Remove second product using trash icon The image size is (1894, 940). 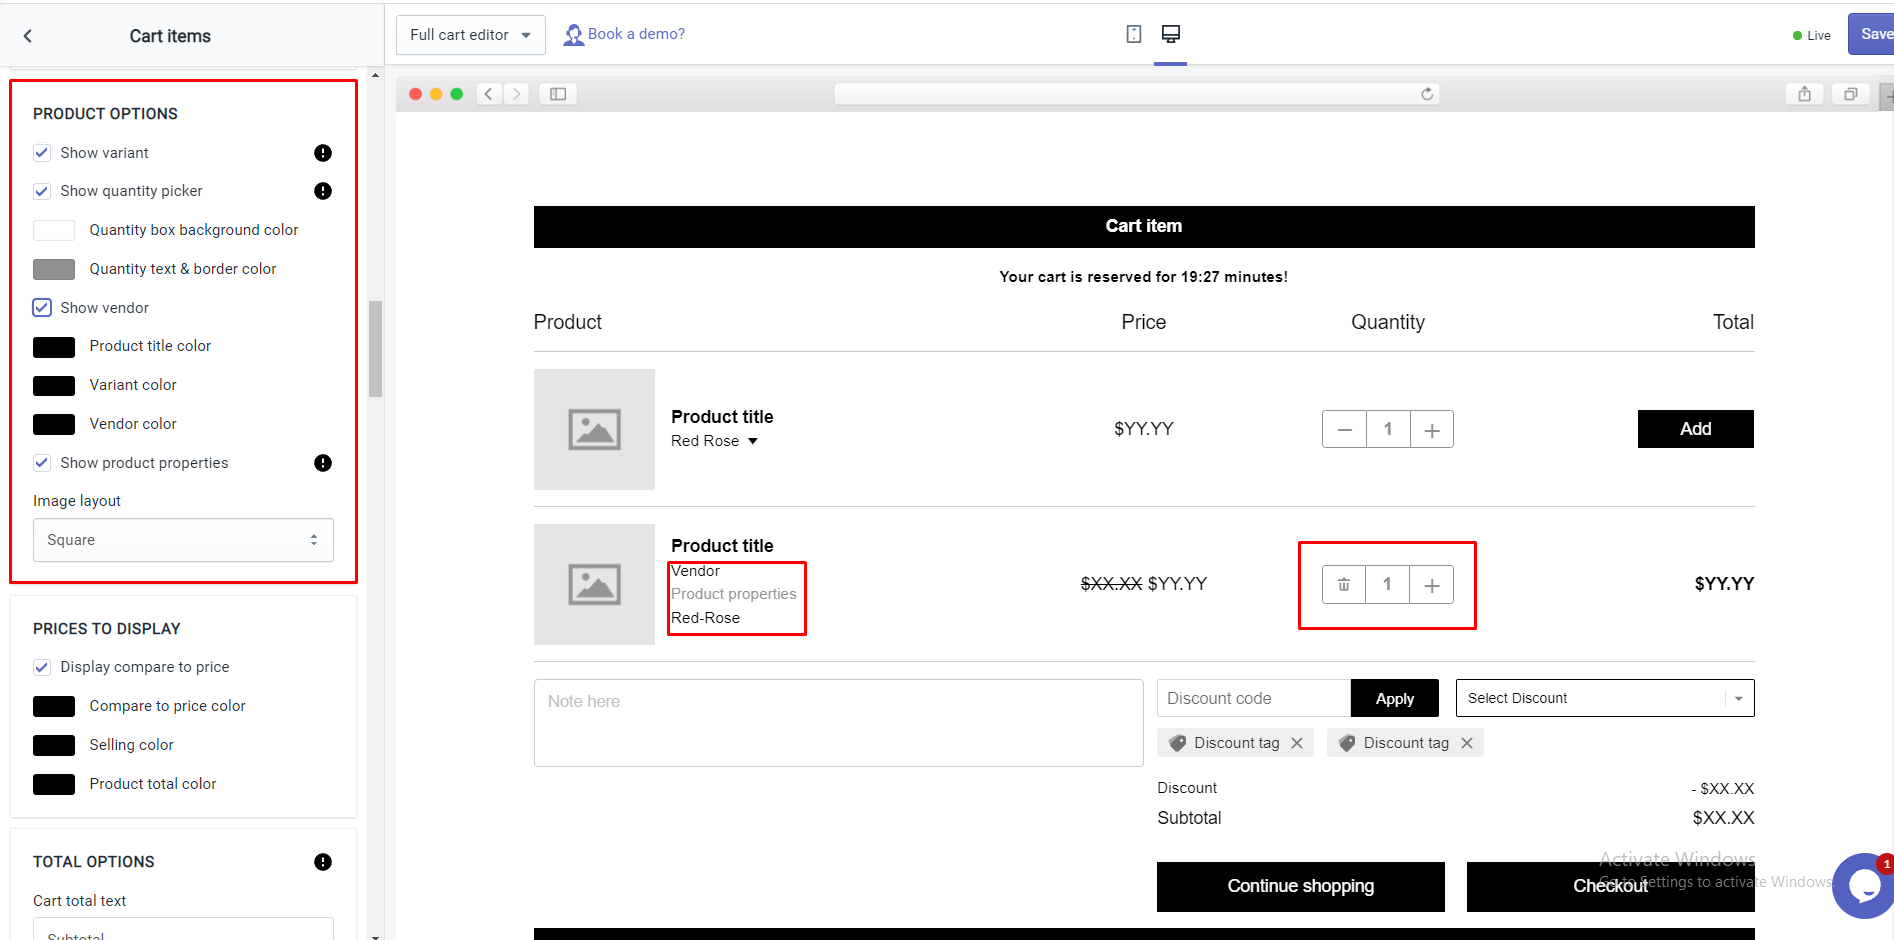coord(1344,585)
